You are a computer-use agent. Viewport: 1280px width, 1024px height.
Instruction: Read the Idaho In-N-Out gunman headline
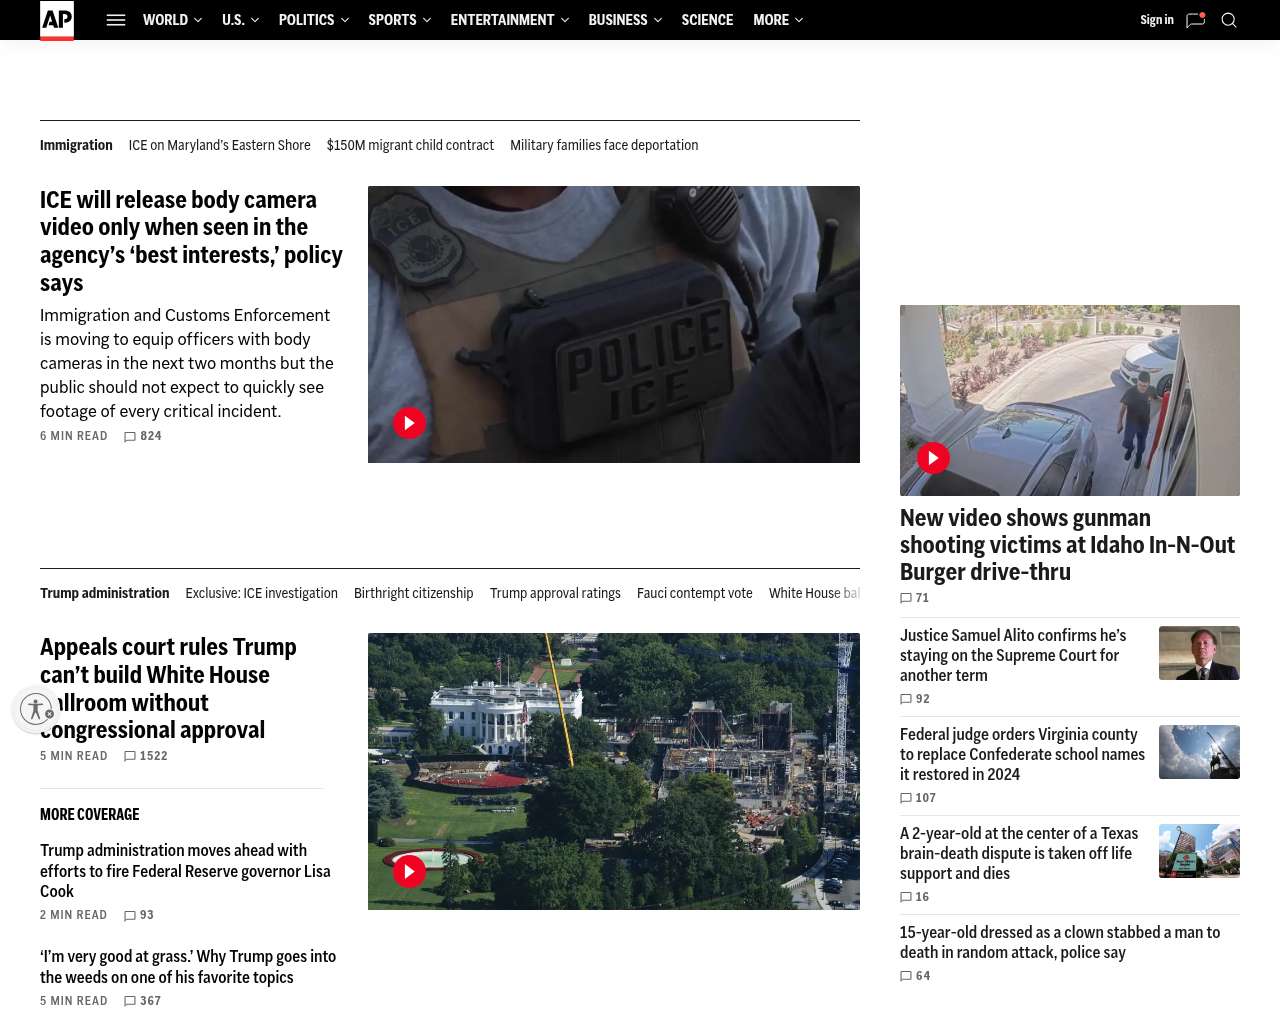point(1067,545)
